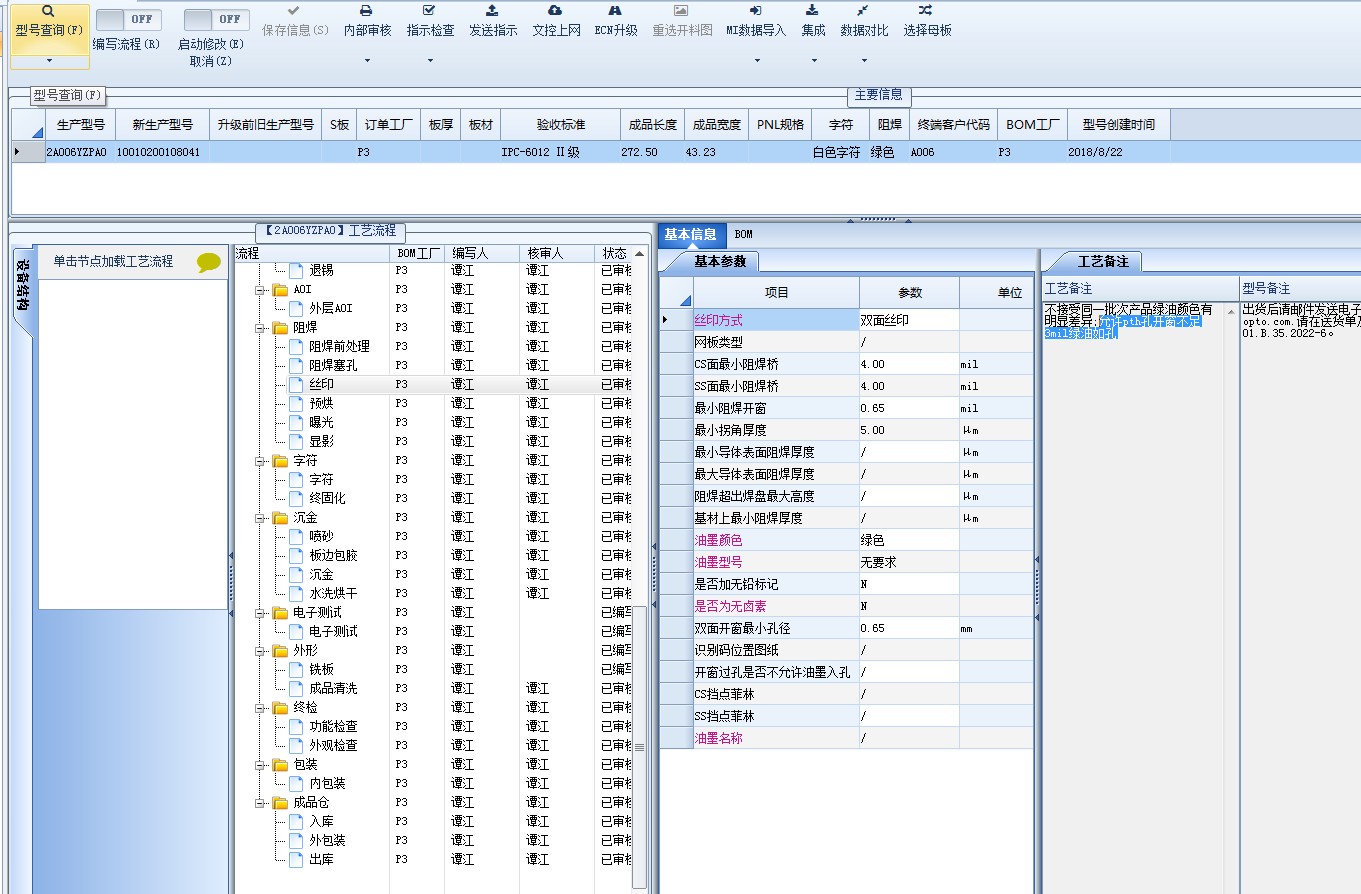This screenshot has height=894, width=1361.
Task: Select the 铣板 process node
Action: 321,669
